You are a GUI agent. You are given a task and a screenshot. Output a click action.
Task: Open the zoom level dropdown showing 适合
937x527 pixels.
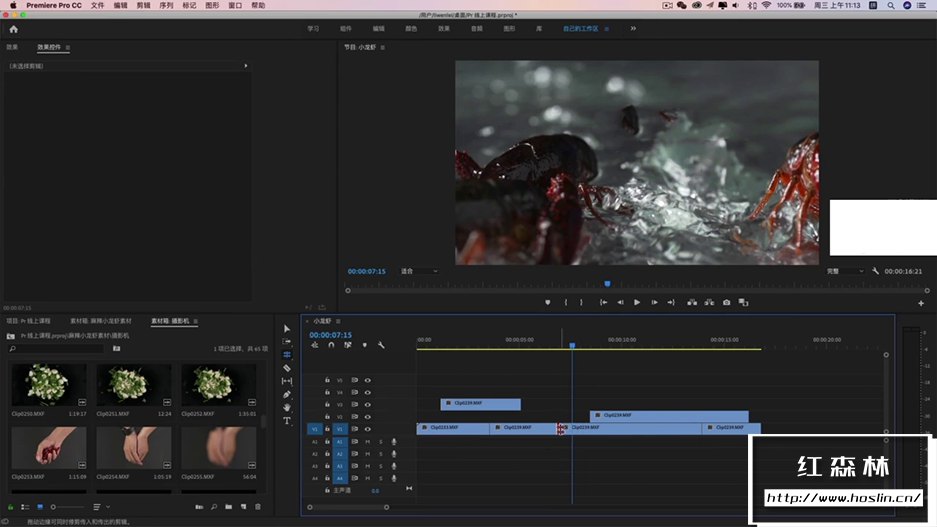click(419, 271)
